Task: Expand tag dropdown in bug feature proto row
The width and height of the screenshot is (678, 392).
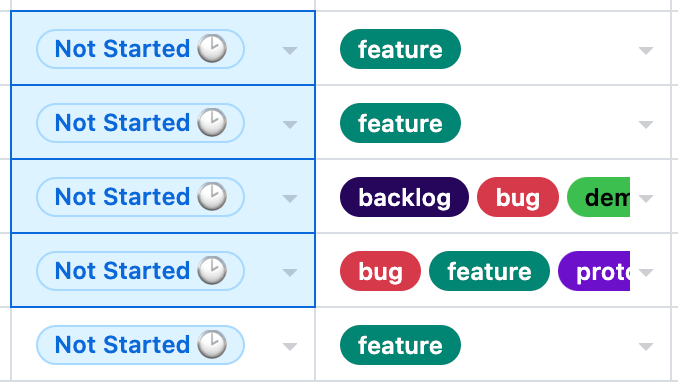Action: coord(646,272)
